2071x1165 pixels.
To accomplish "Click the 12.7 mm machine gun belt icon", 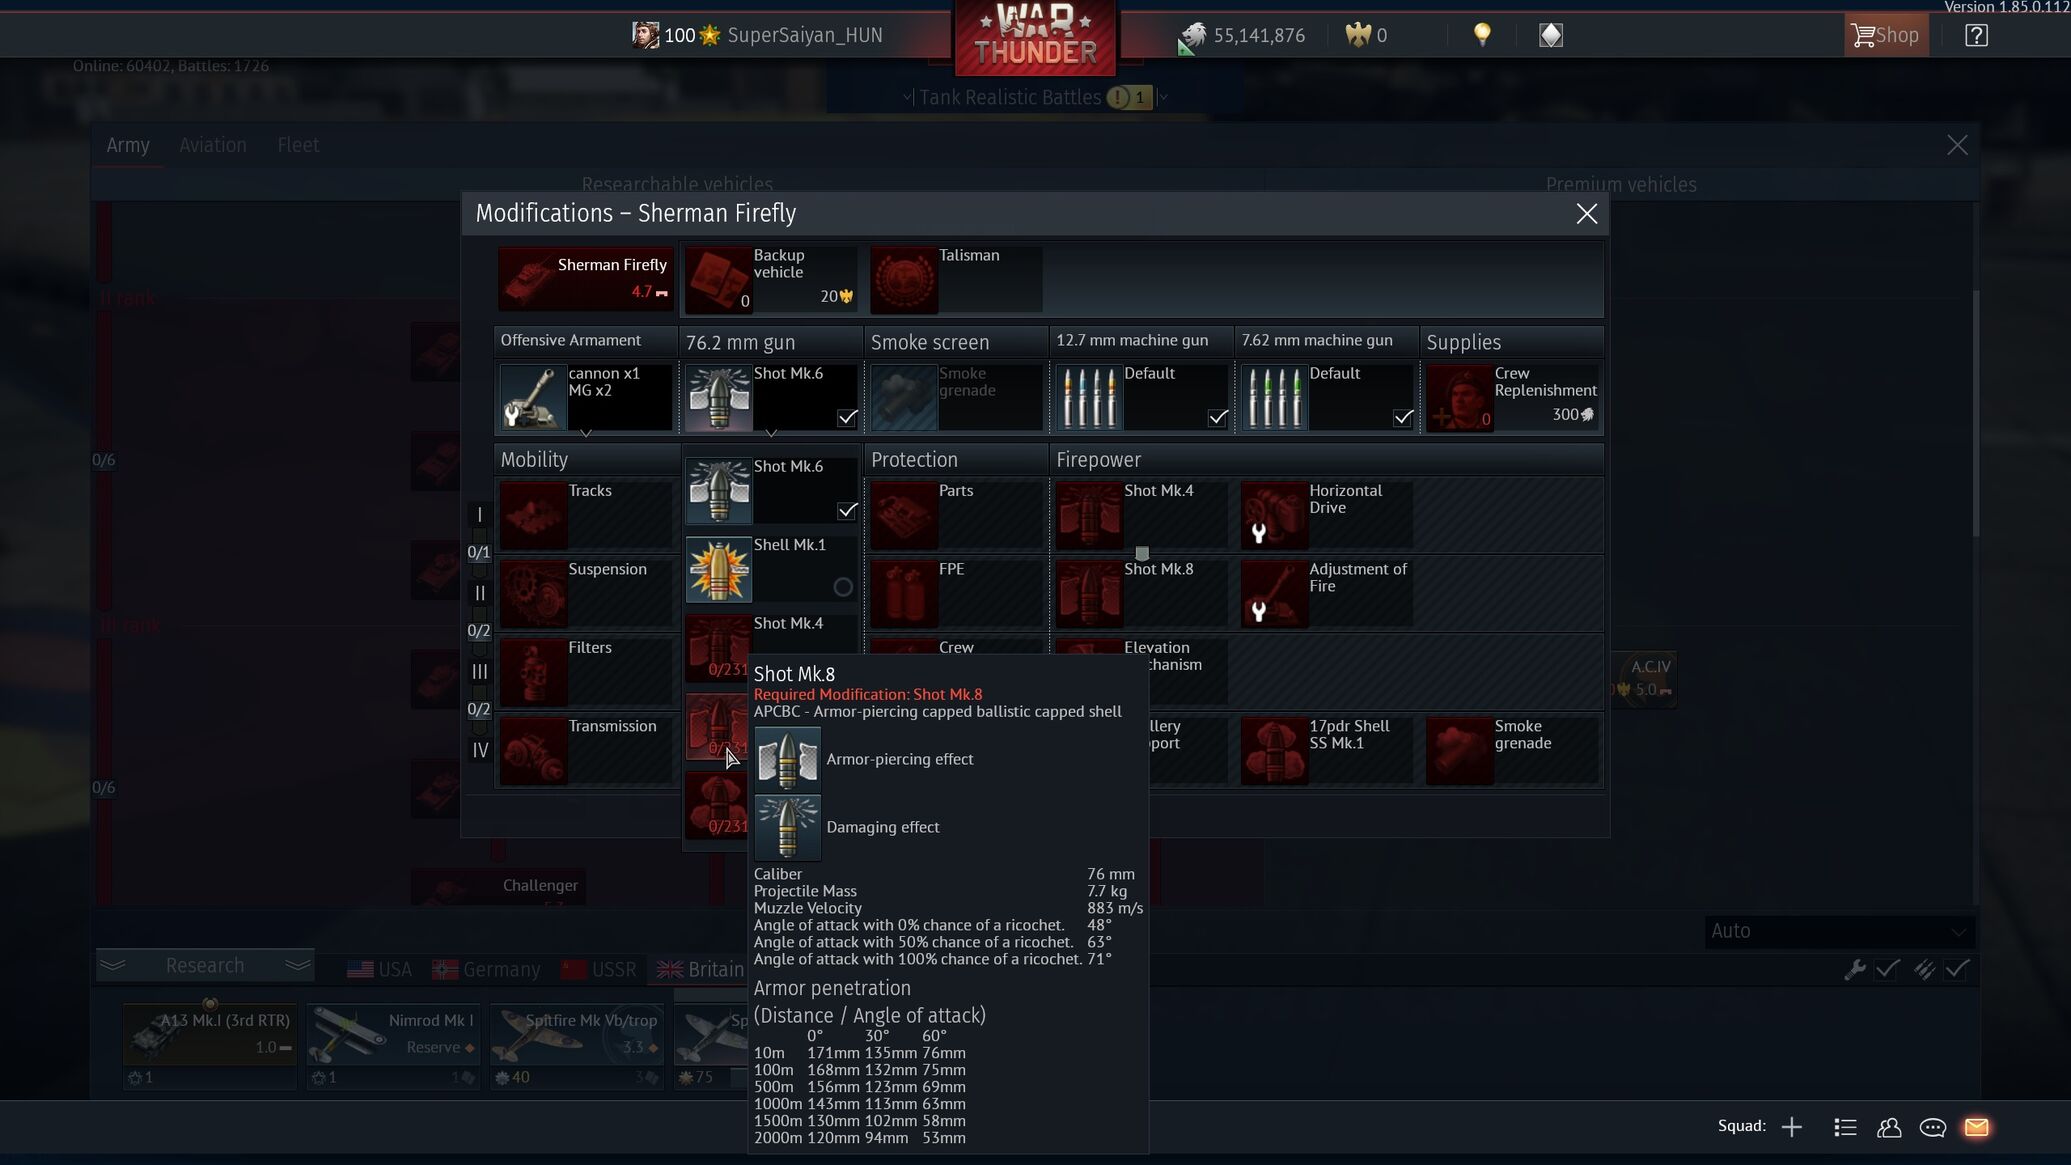I will click(x=1088, y=398).
